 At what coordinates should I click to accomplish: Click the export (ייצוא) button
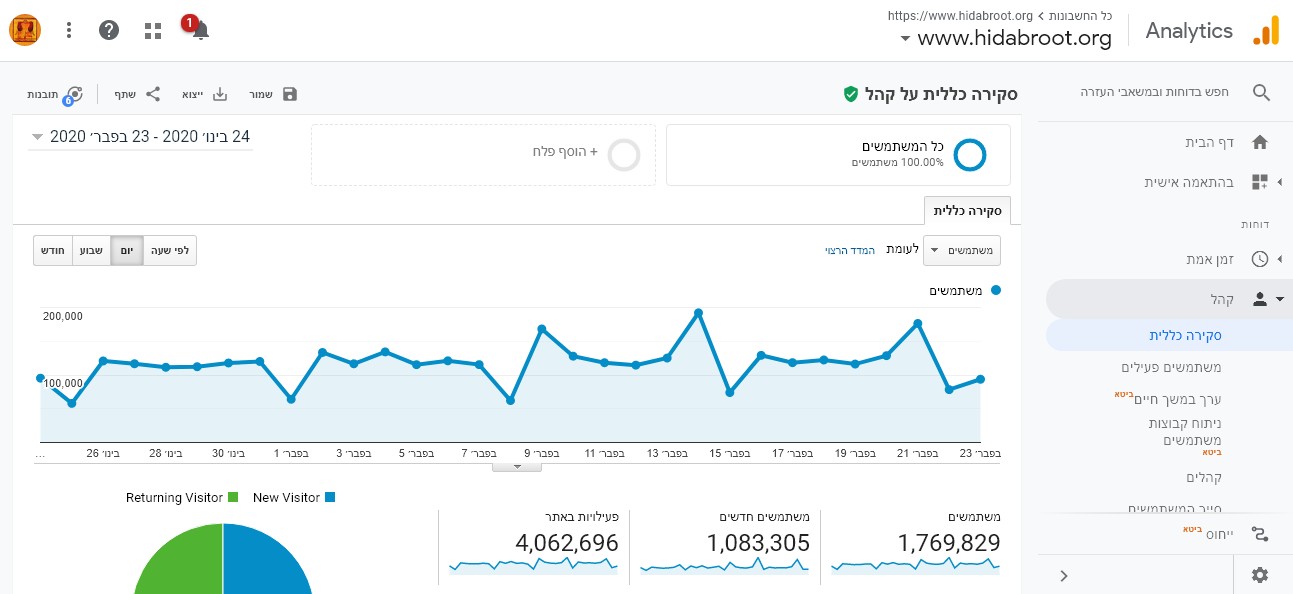pyautogui.click(x=204, y=94)
